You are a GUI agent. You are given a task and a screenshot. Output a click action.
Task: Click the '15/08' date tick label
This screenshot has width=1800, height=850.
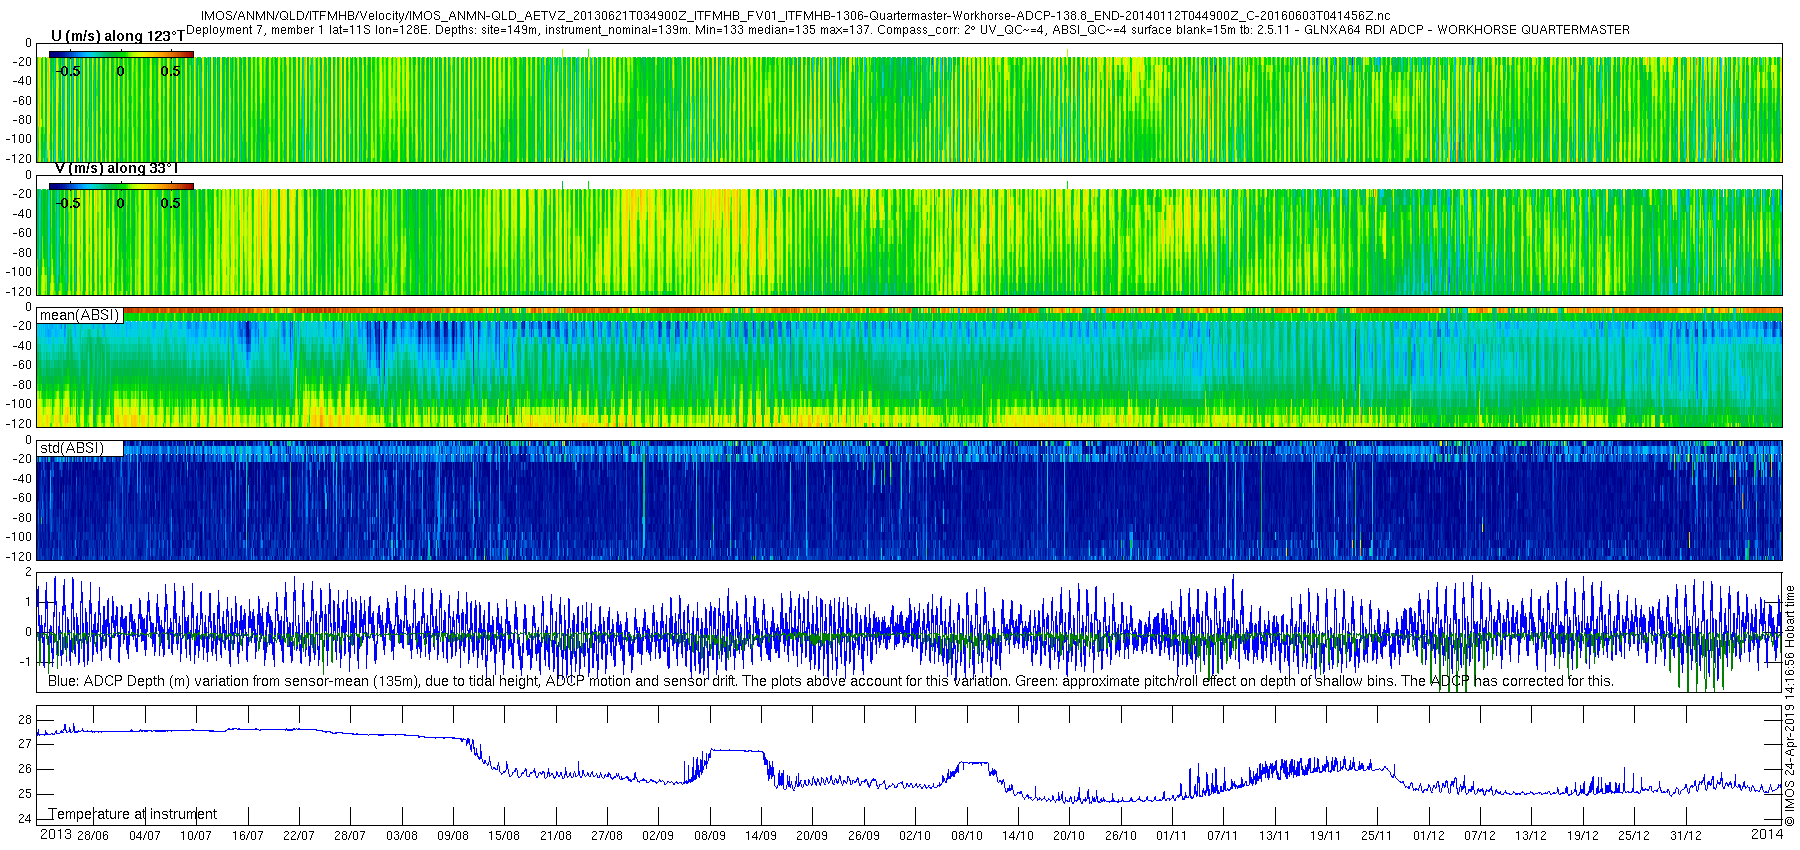coord(504,836)
